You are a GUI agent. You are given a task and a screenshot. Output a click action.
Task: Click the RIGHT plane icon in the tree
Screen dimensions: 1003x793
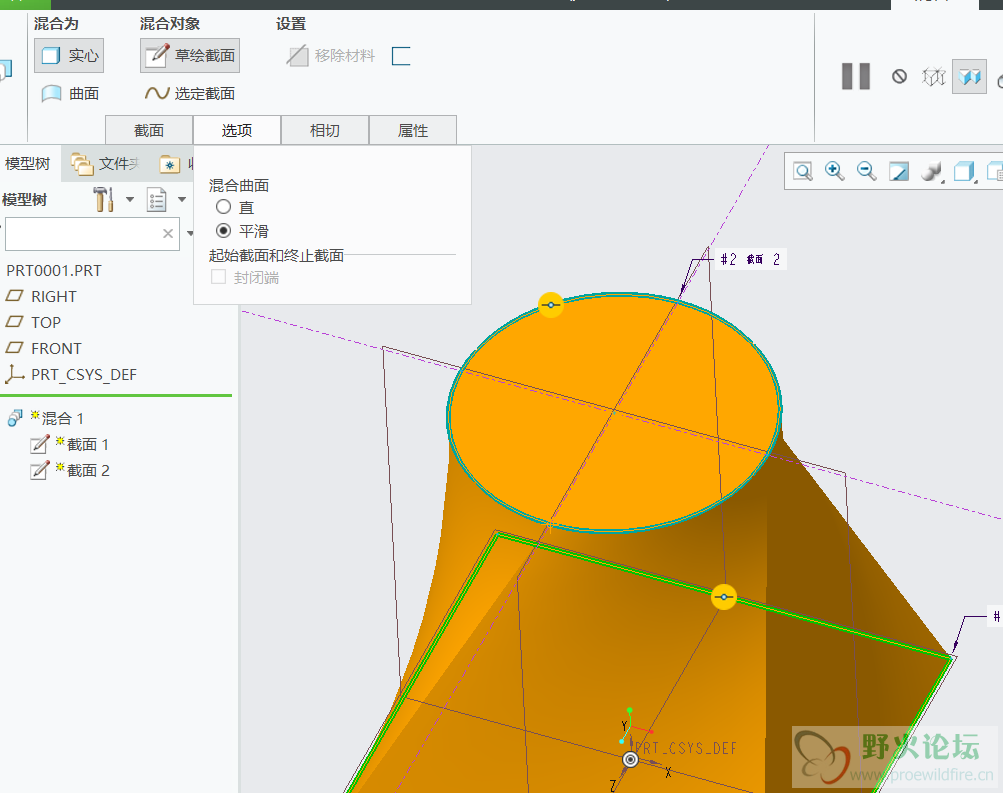[15, 296]
